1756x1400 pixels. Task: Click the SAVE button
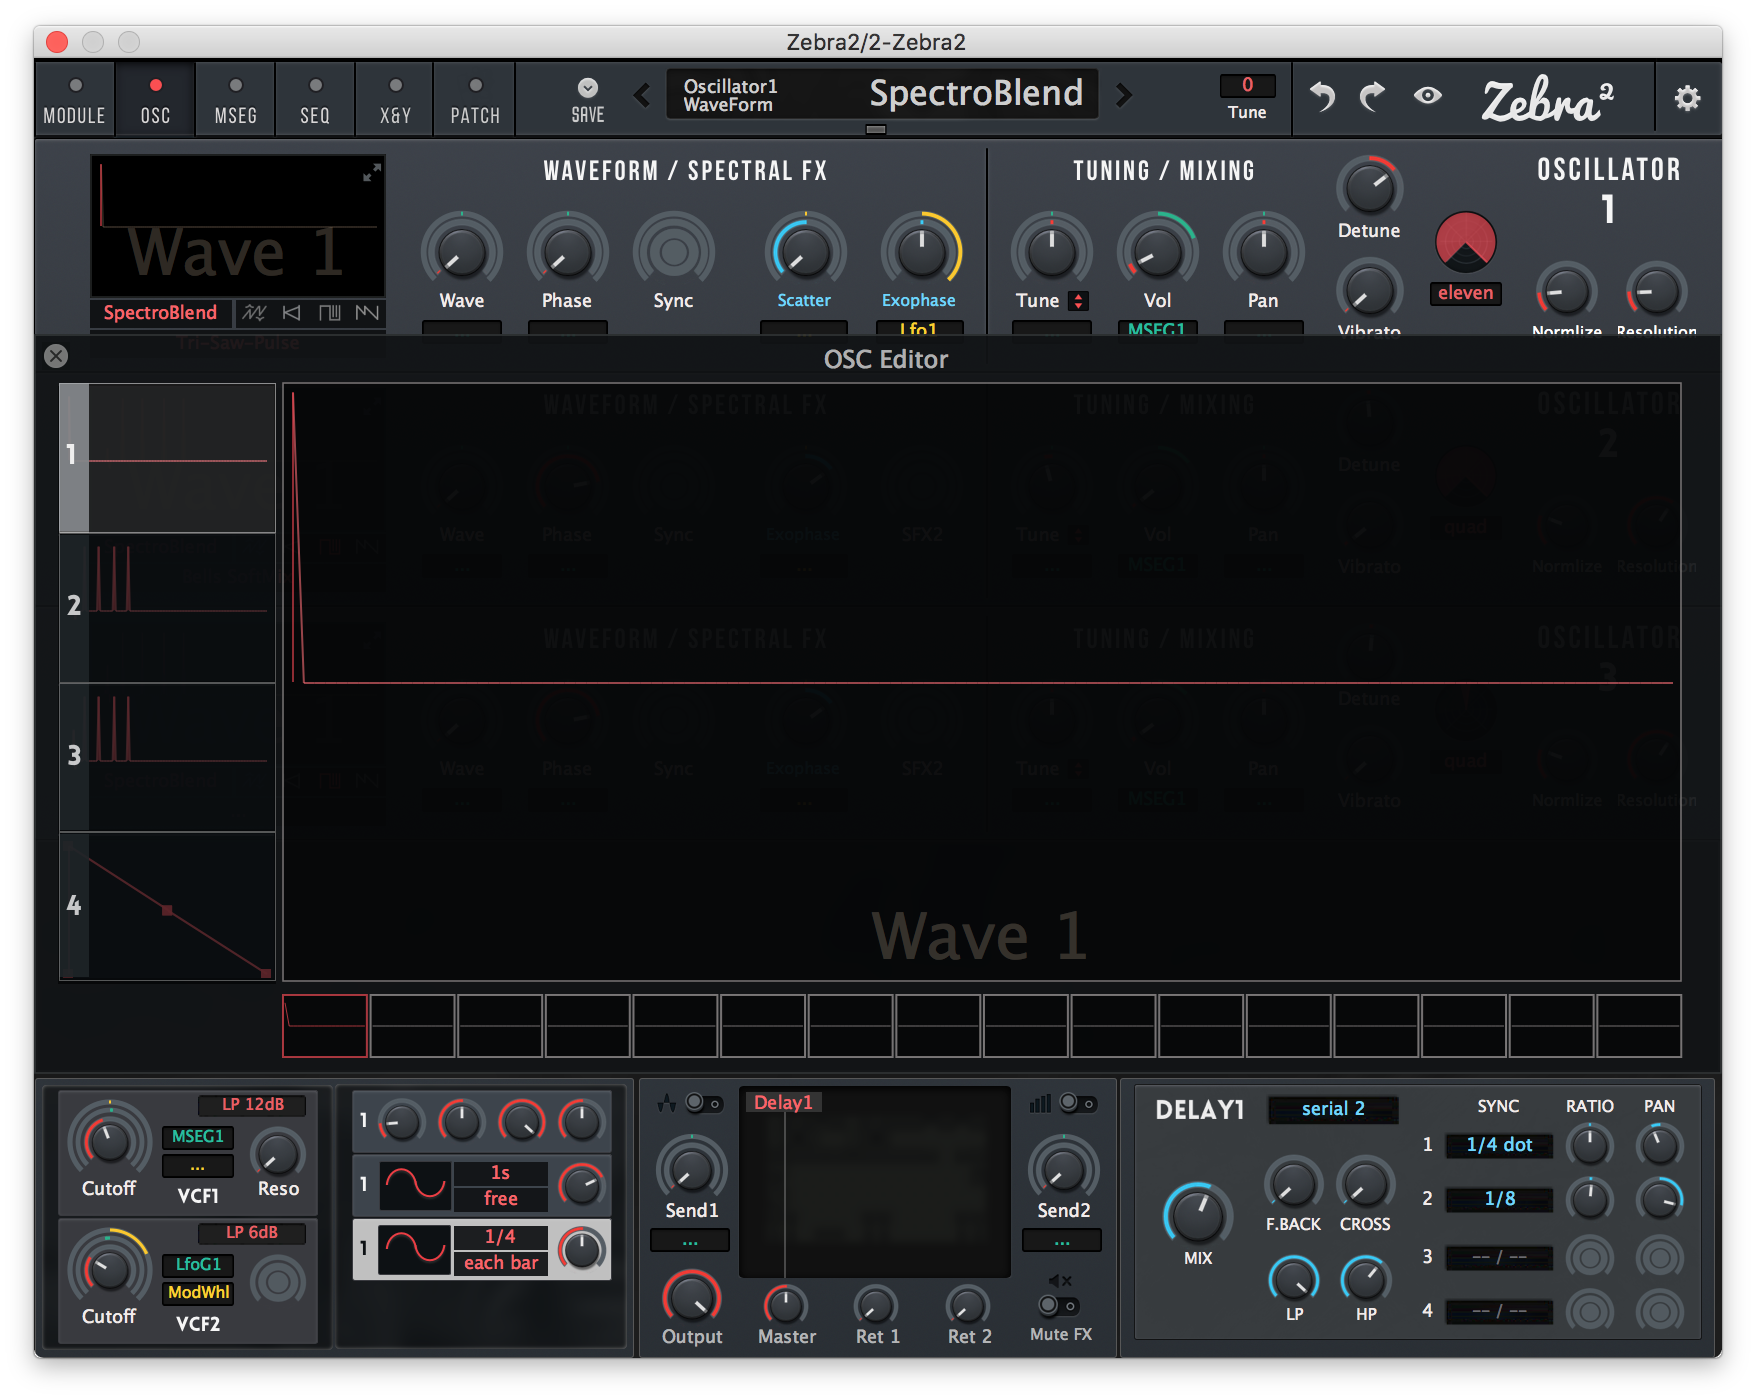click(588, 101)
